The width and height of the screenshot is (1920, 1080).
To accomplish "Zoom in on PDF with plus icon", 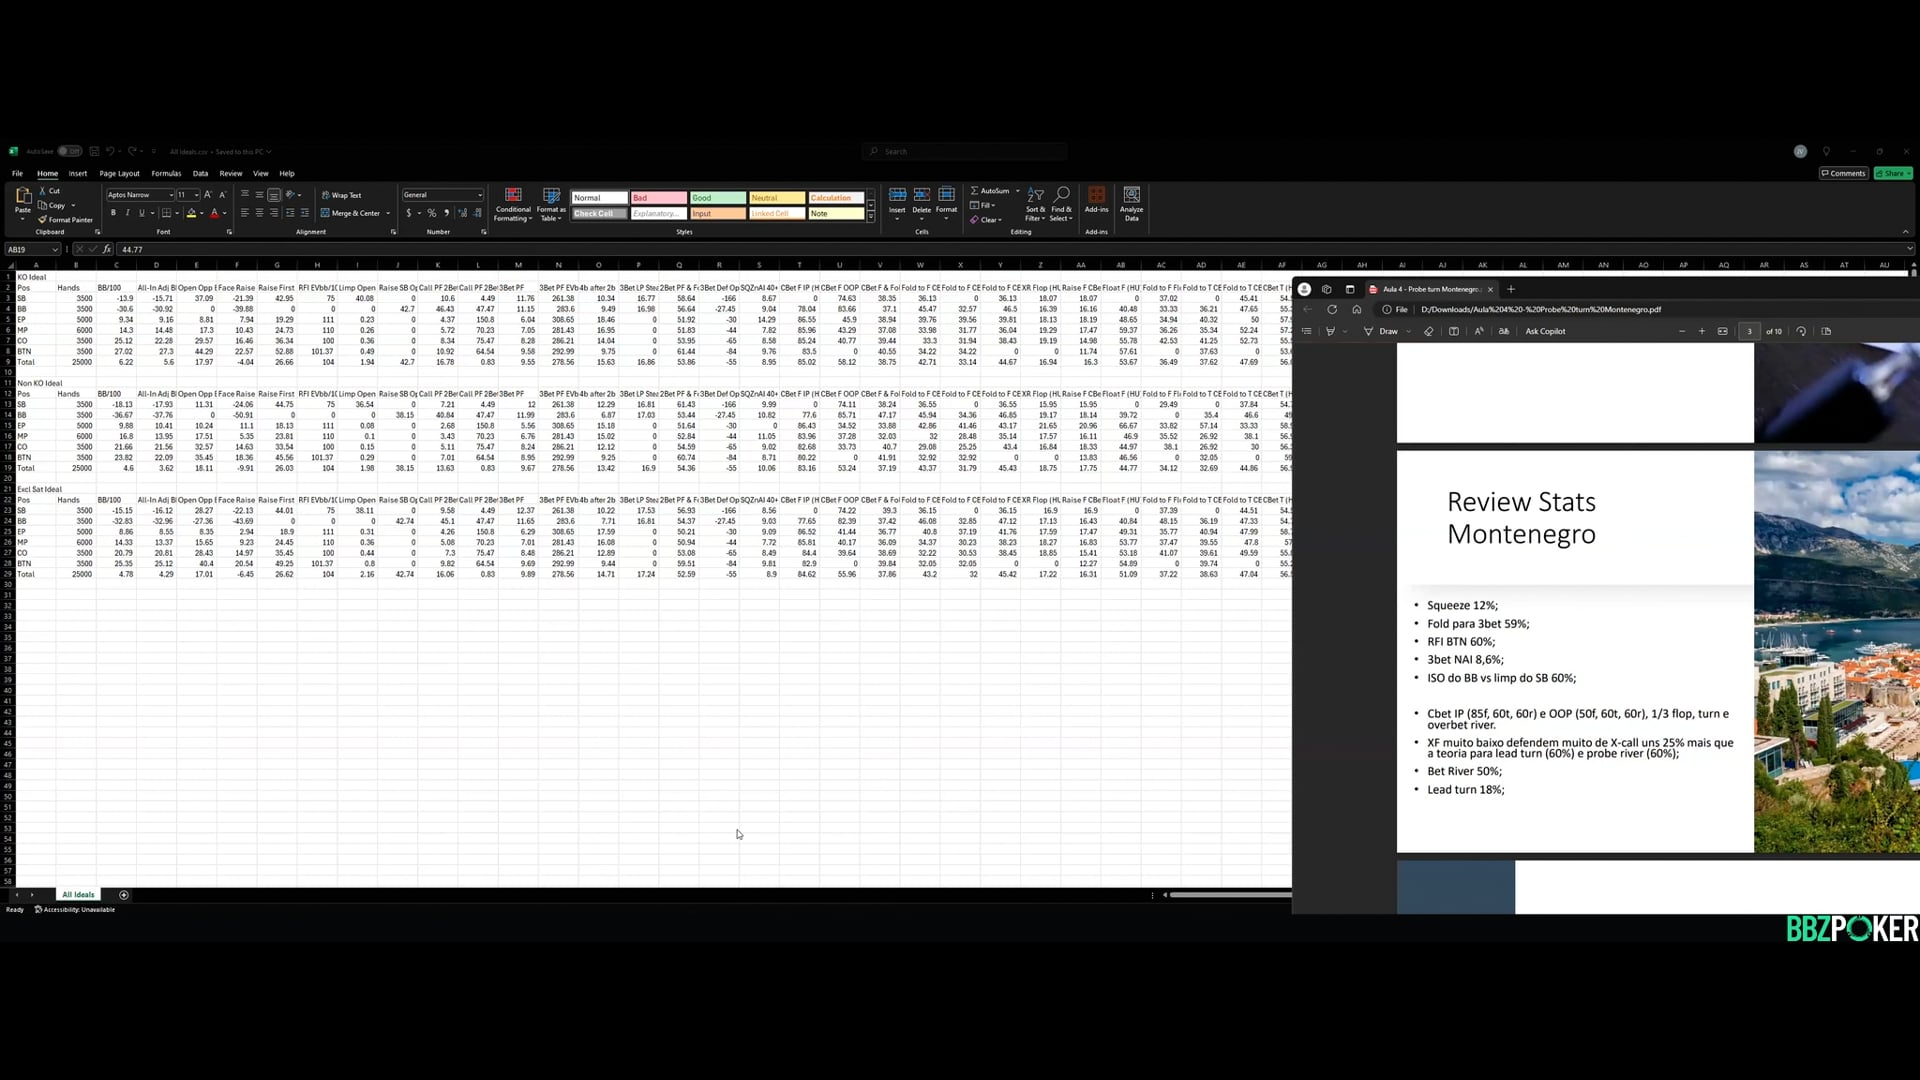I will click(x=1702, y=332).
